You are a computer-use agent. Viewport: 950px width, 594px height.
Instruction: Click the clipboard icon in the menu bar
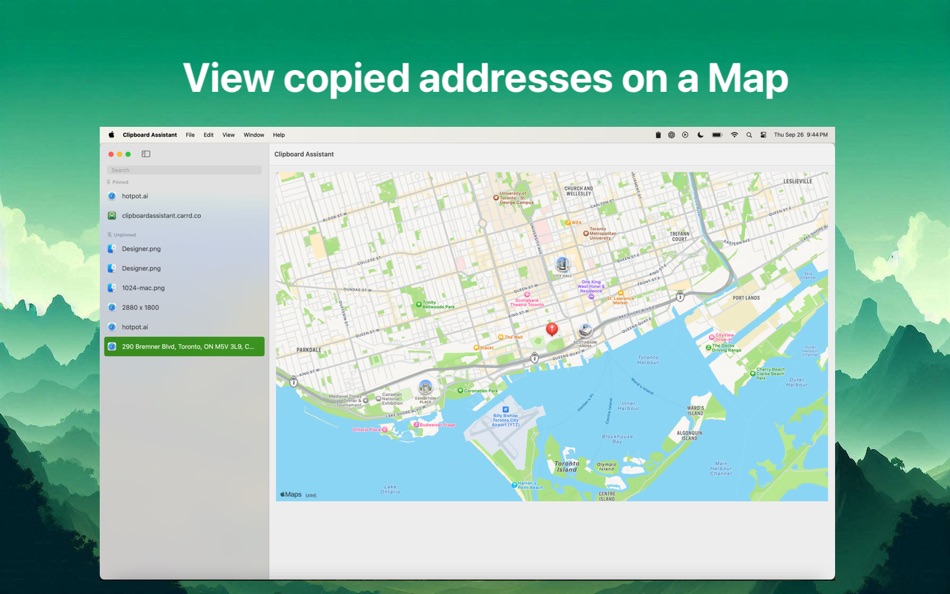[658, 135]
